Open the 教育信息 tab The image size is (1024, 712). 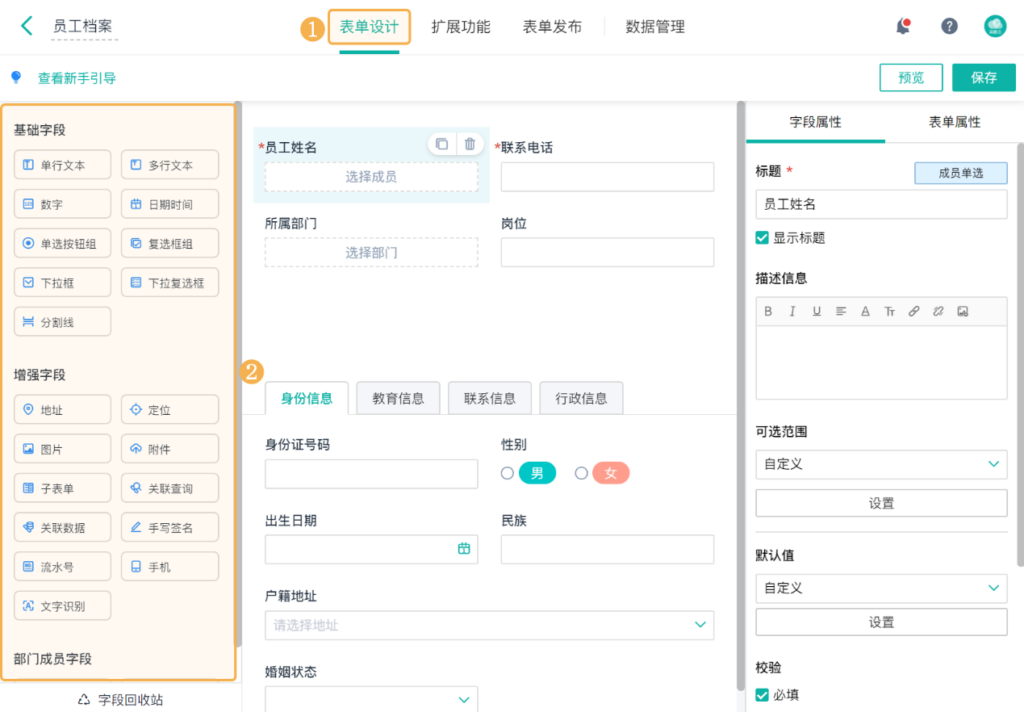pos(398,398)
